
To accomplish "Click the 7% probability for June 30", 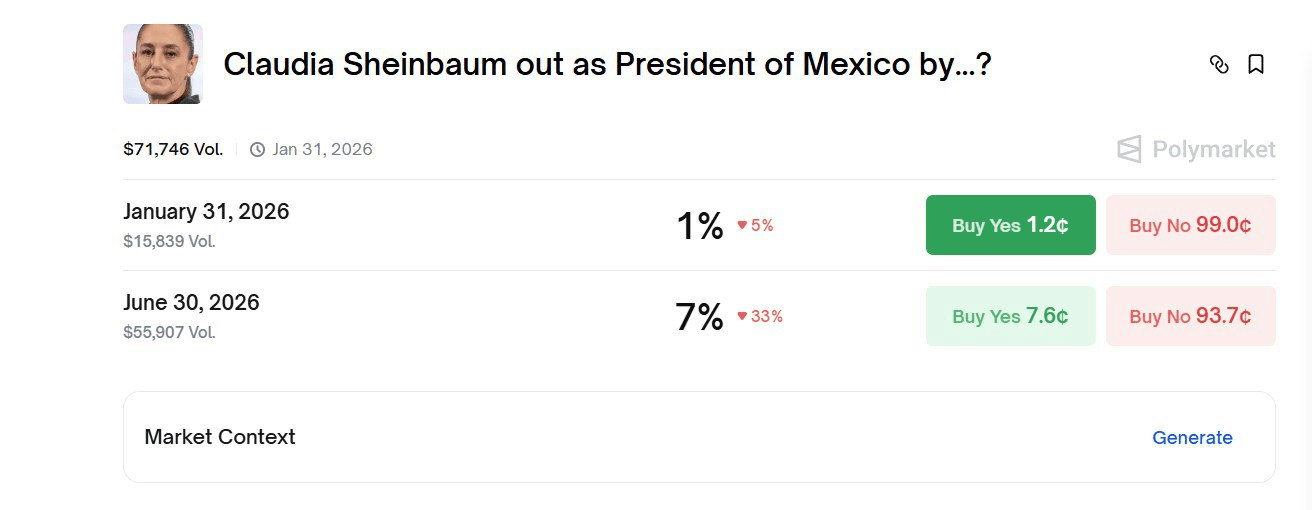I will coord(699,317).
